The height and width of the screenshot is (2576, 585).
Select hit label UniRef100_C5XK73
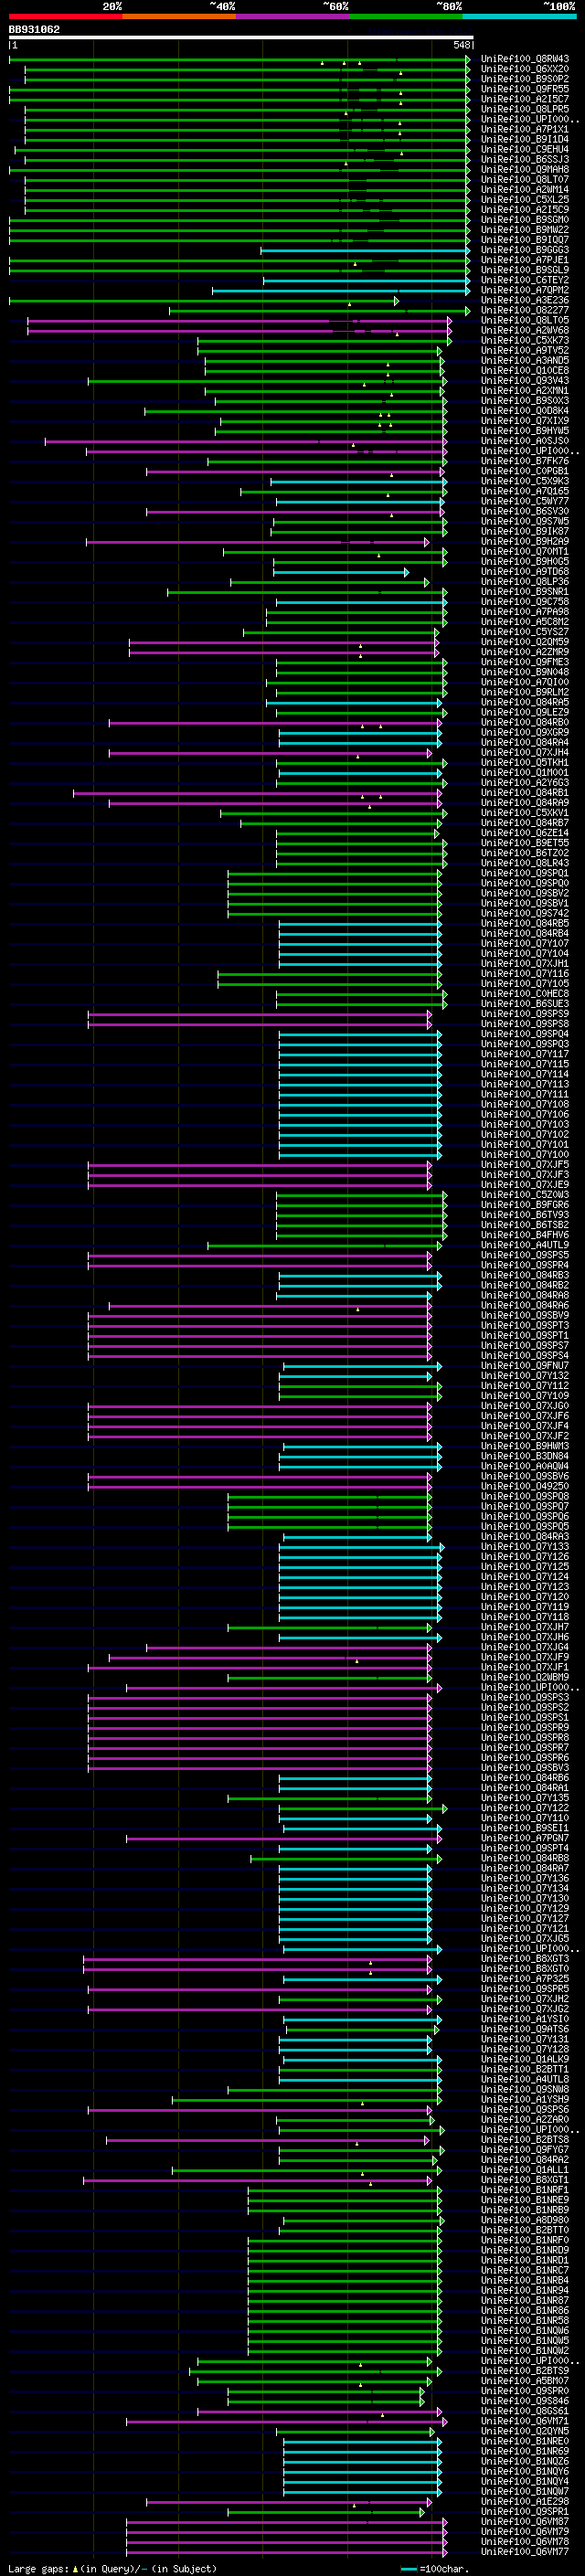click(524, 340)
